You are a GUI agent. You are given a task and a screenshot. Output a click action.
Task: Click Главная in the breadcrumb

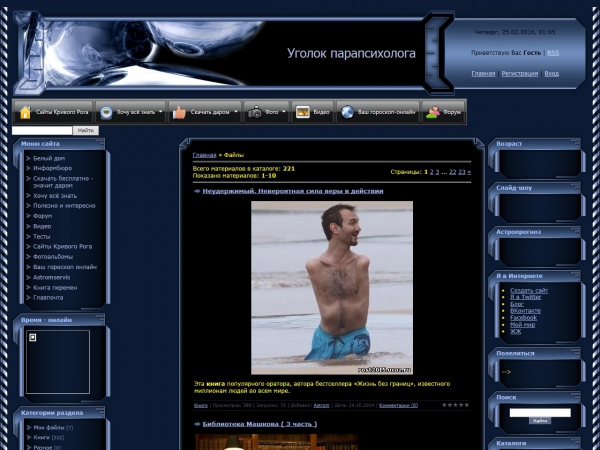coord(204,155)
